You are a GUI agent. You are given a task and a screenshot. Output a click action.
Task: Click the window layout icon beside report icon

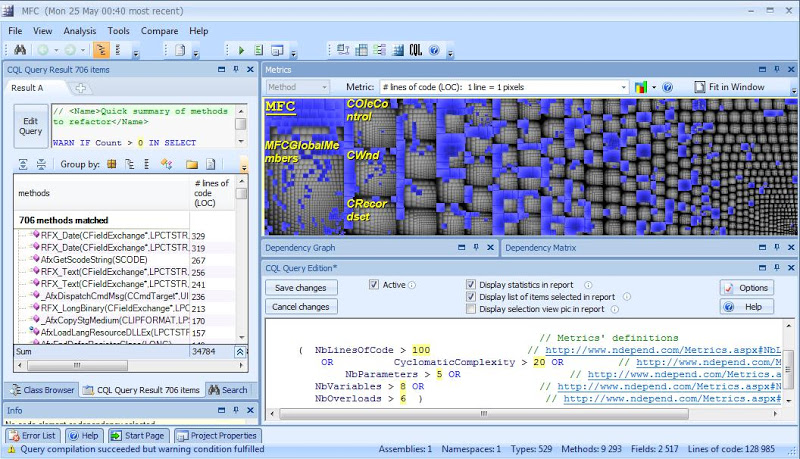pos(277,50)
